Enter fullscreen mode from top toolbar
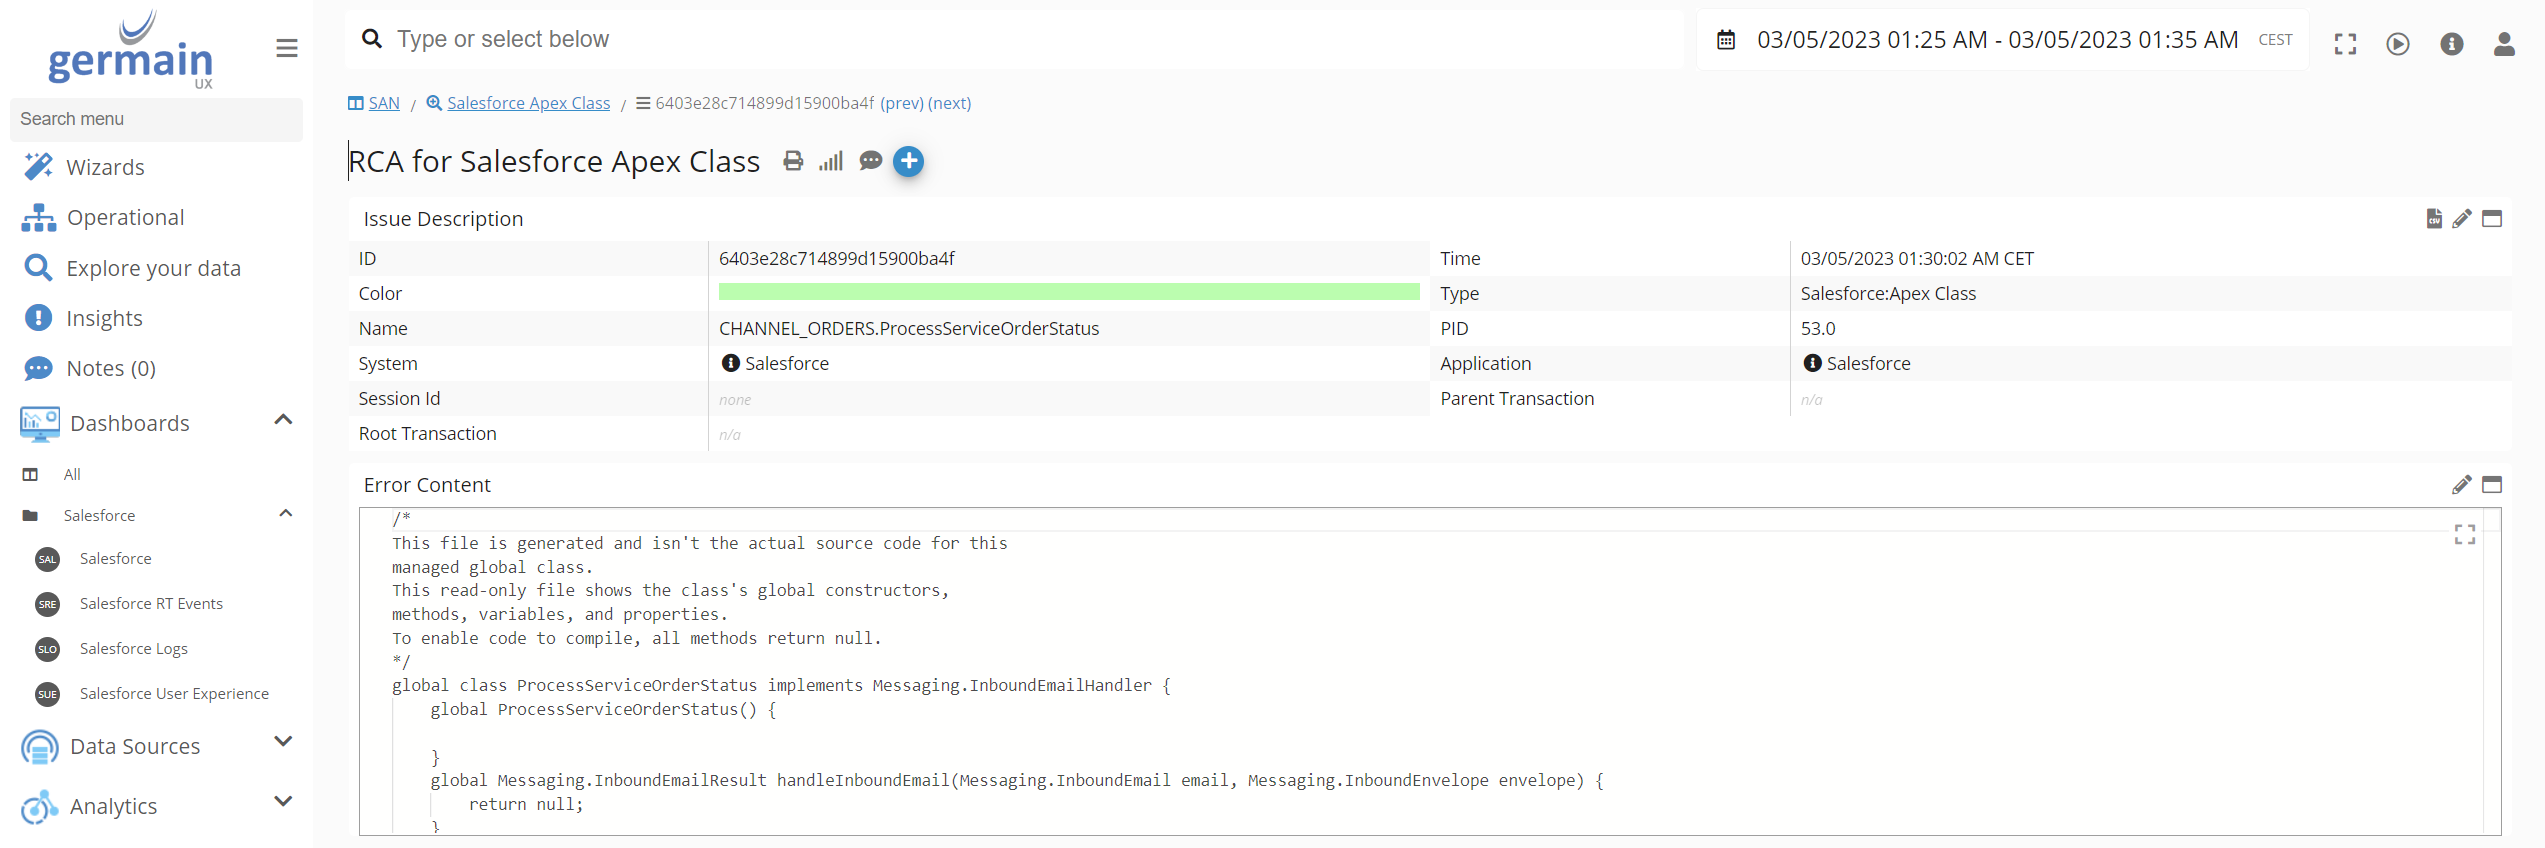This screenshot has height=848, width=2545. [2345, 44]
